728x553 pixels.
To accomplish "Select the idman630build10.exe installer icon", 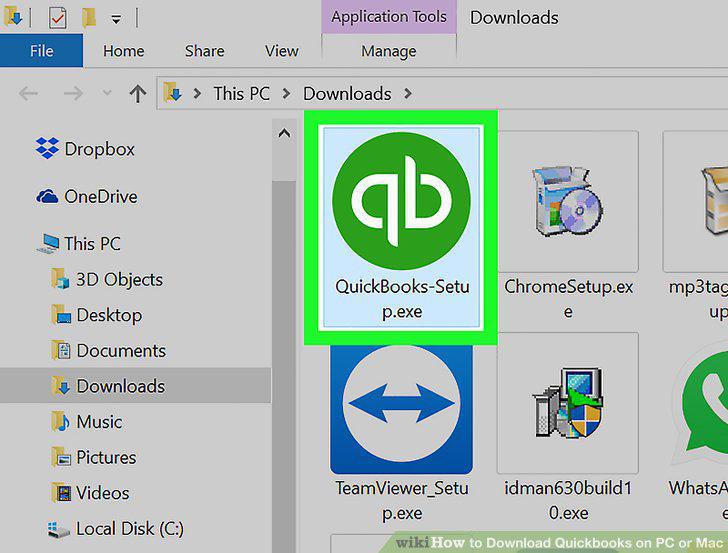I will [567, 403].
